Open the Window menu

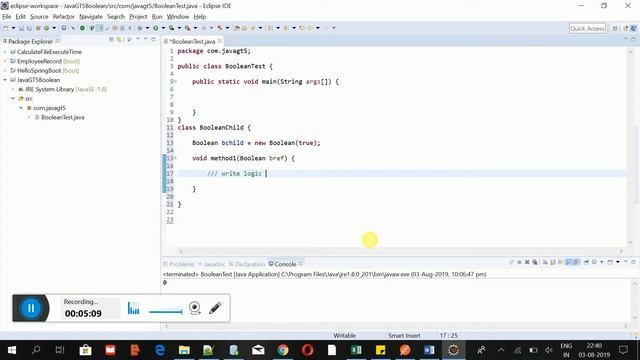[178, 17]
